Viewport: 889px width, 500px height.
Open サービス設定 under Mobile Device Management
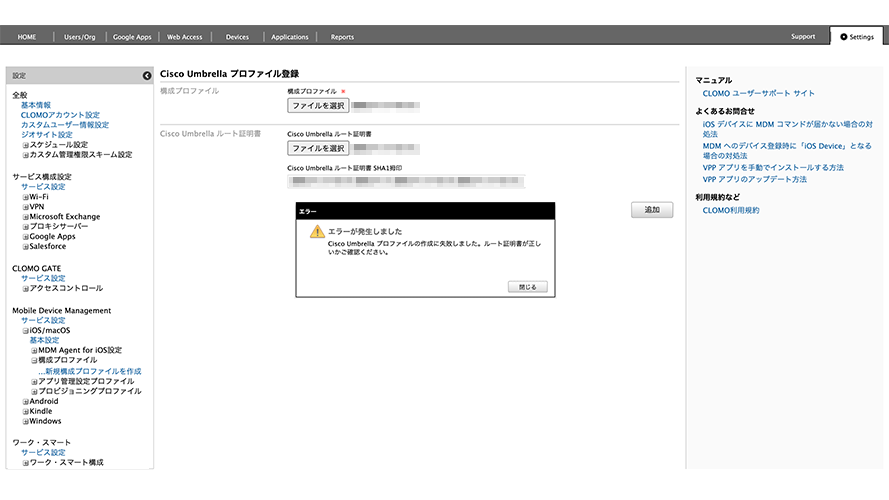coord(43,320)
